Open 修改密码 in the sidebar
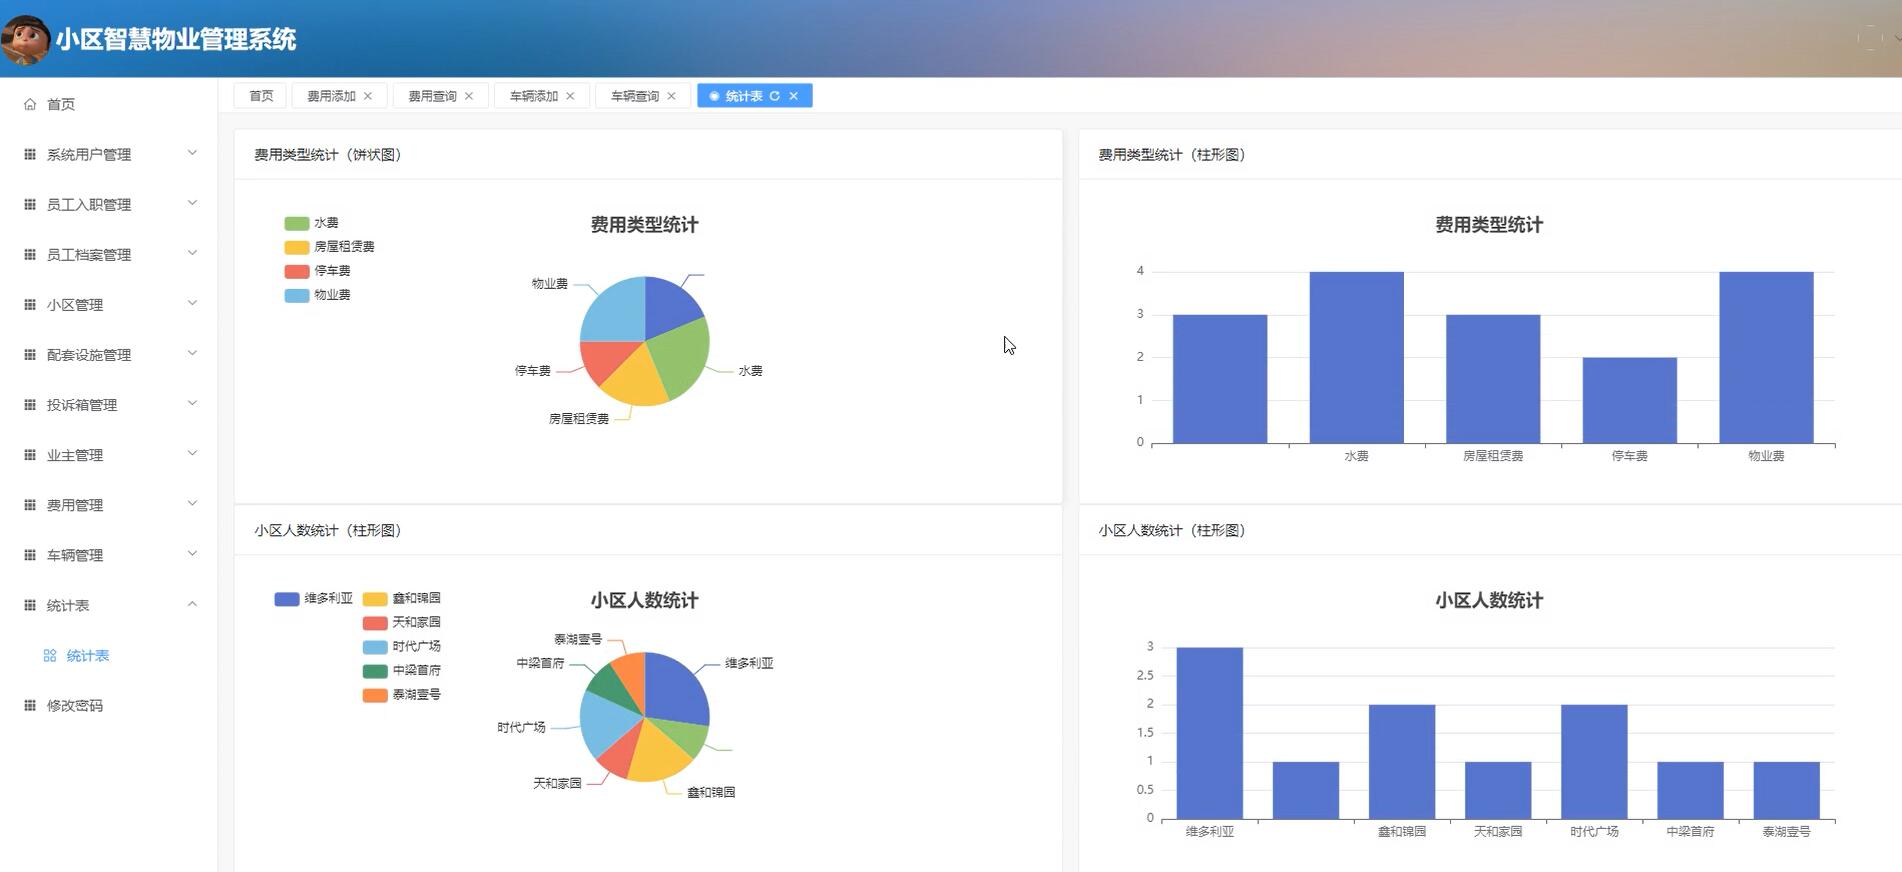This screenshot has width=1902, height=872. point(108,705)
